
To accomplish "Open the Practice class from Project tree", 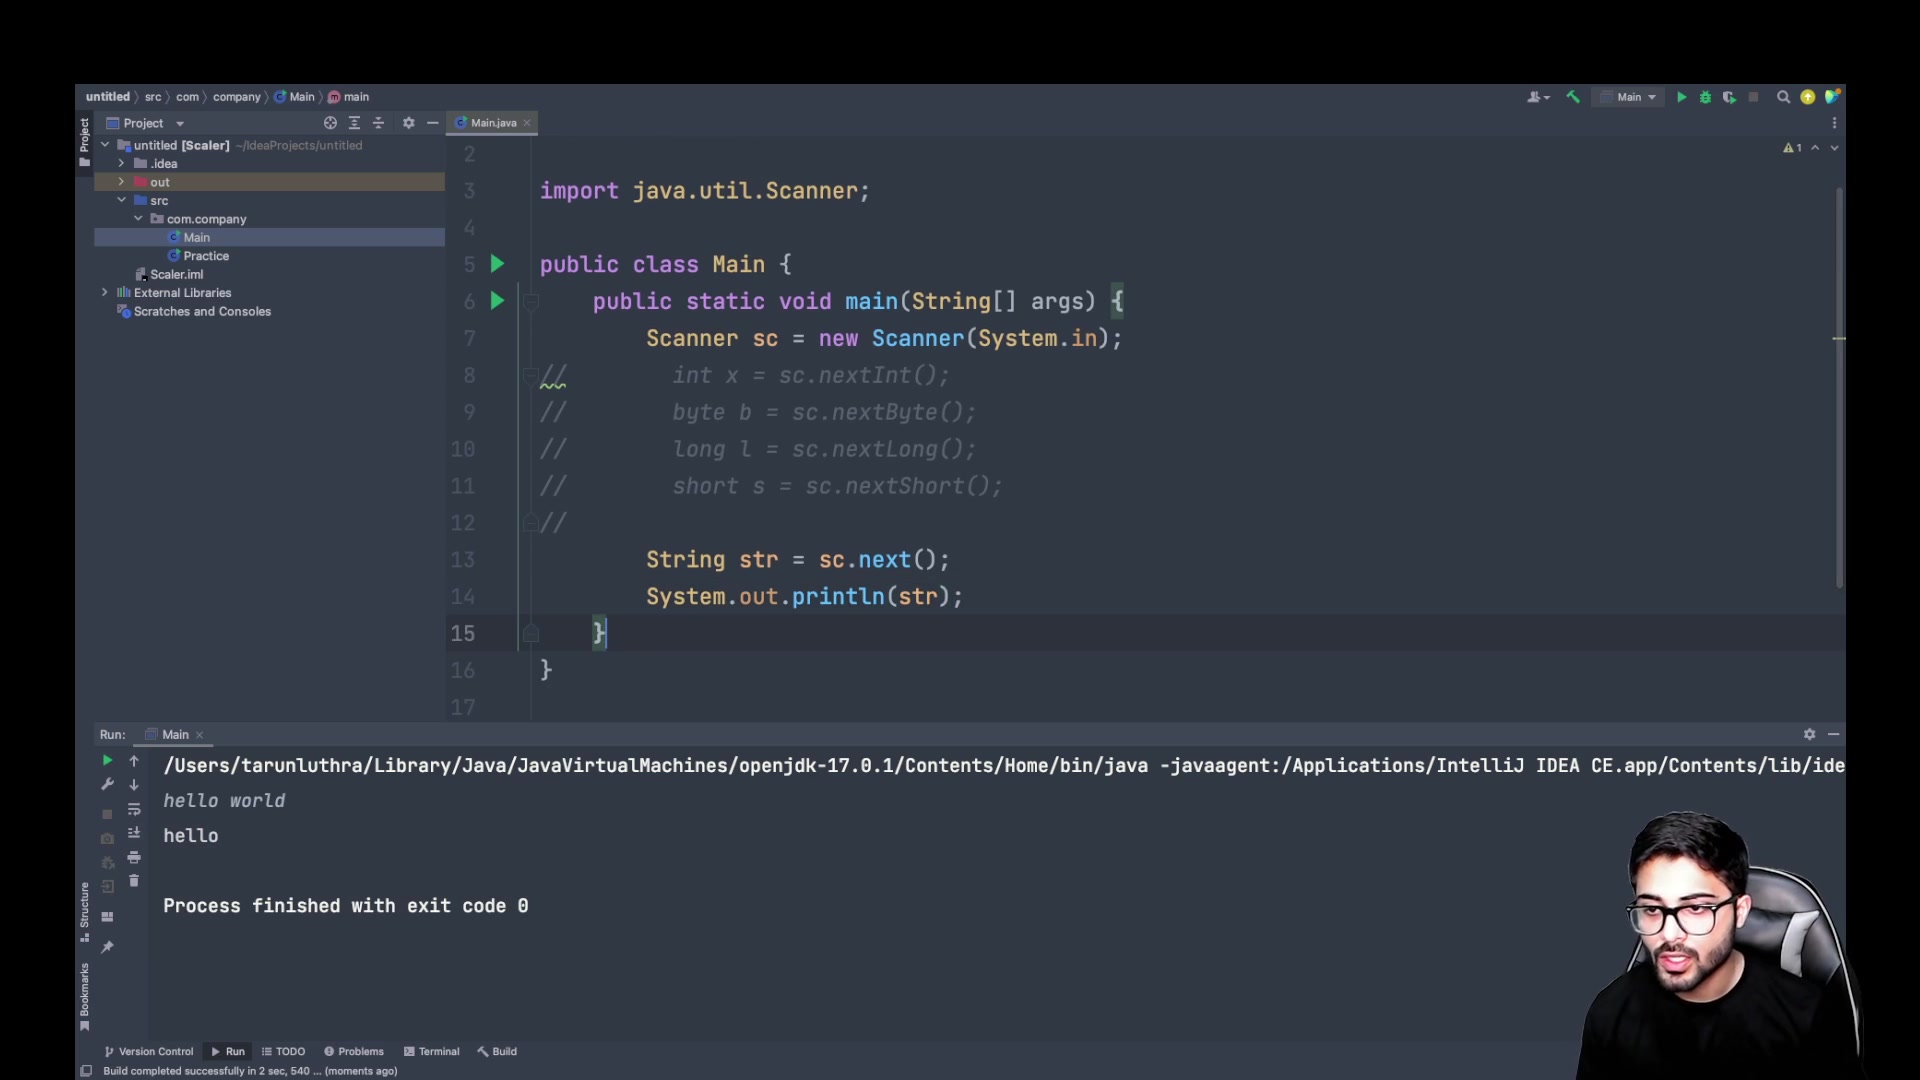I will point(206,256).
